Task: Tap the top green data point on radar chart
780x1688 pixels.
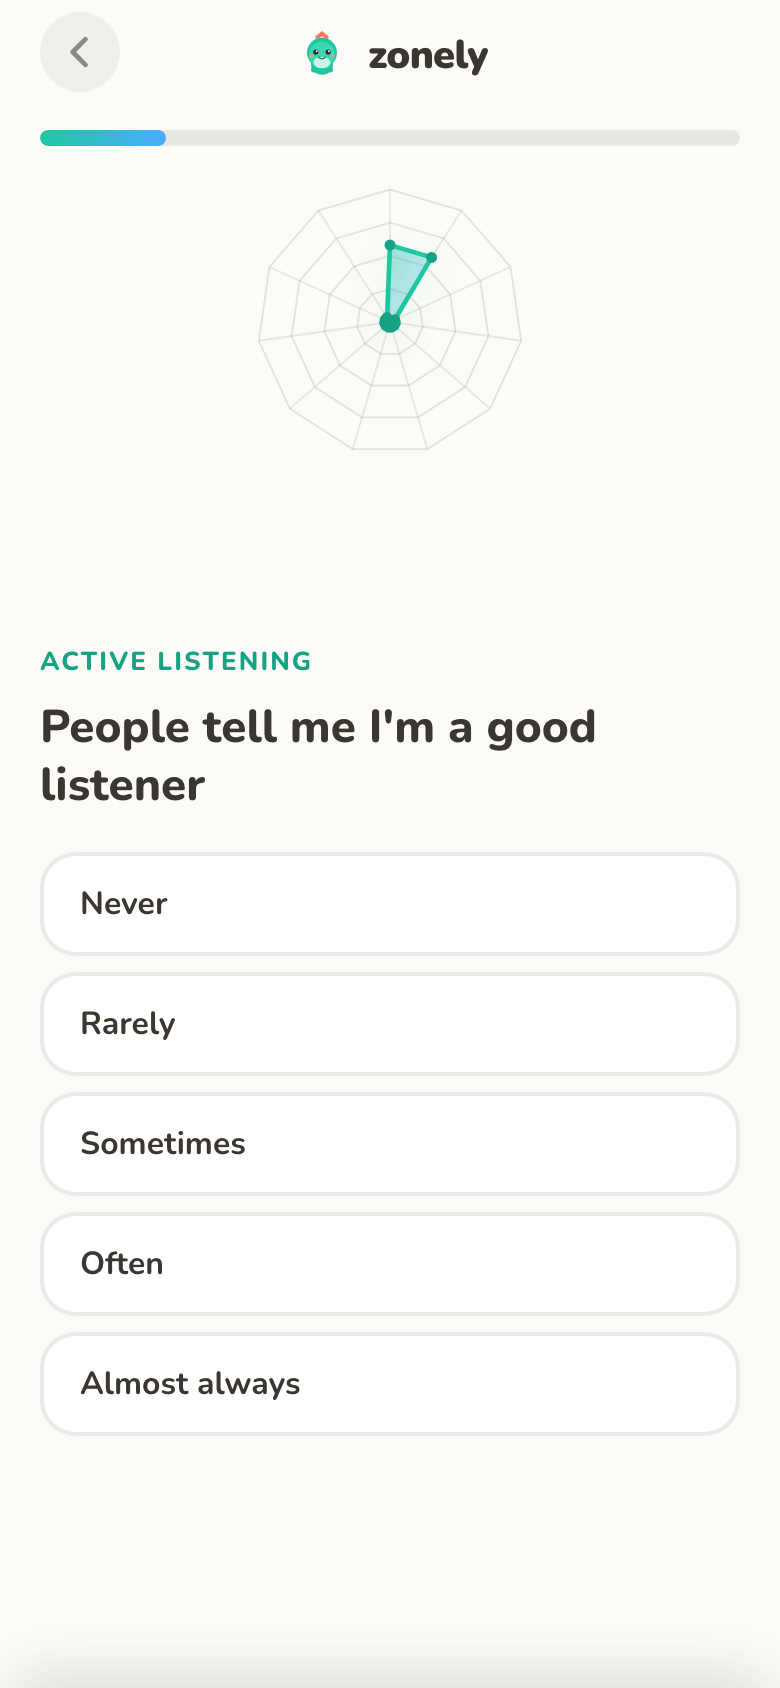Action: 390,244
